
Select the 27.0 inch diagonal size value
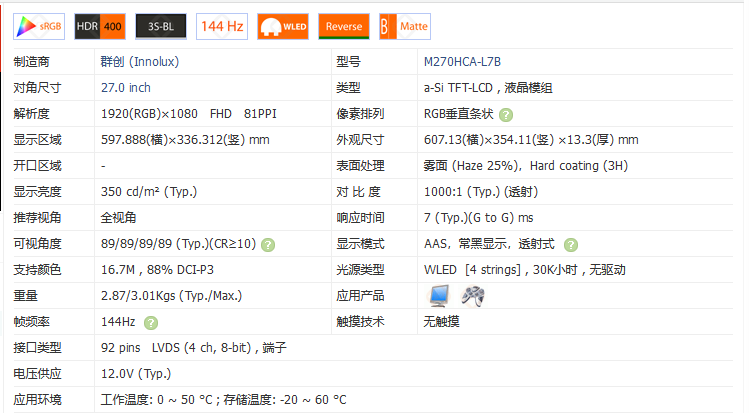tap(126, 88)
